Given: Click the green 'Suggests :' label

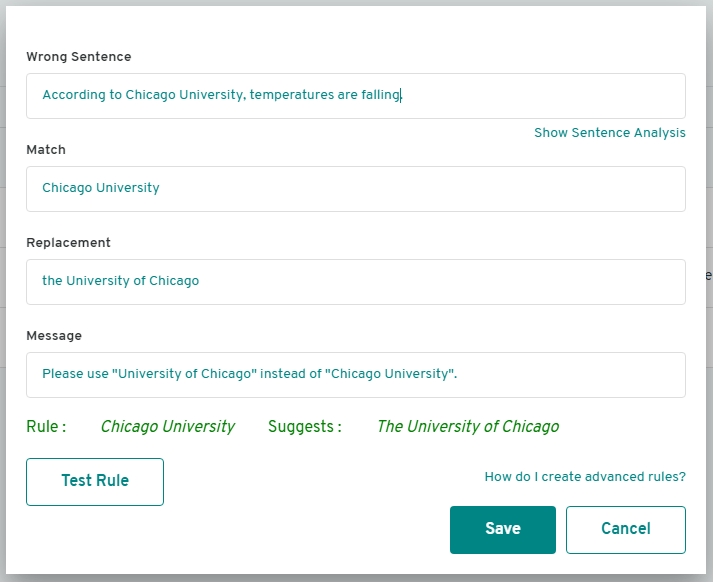Looking at the screenshot, I should [x=305, y=426].
